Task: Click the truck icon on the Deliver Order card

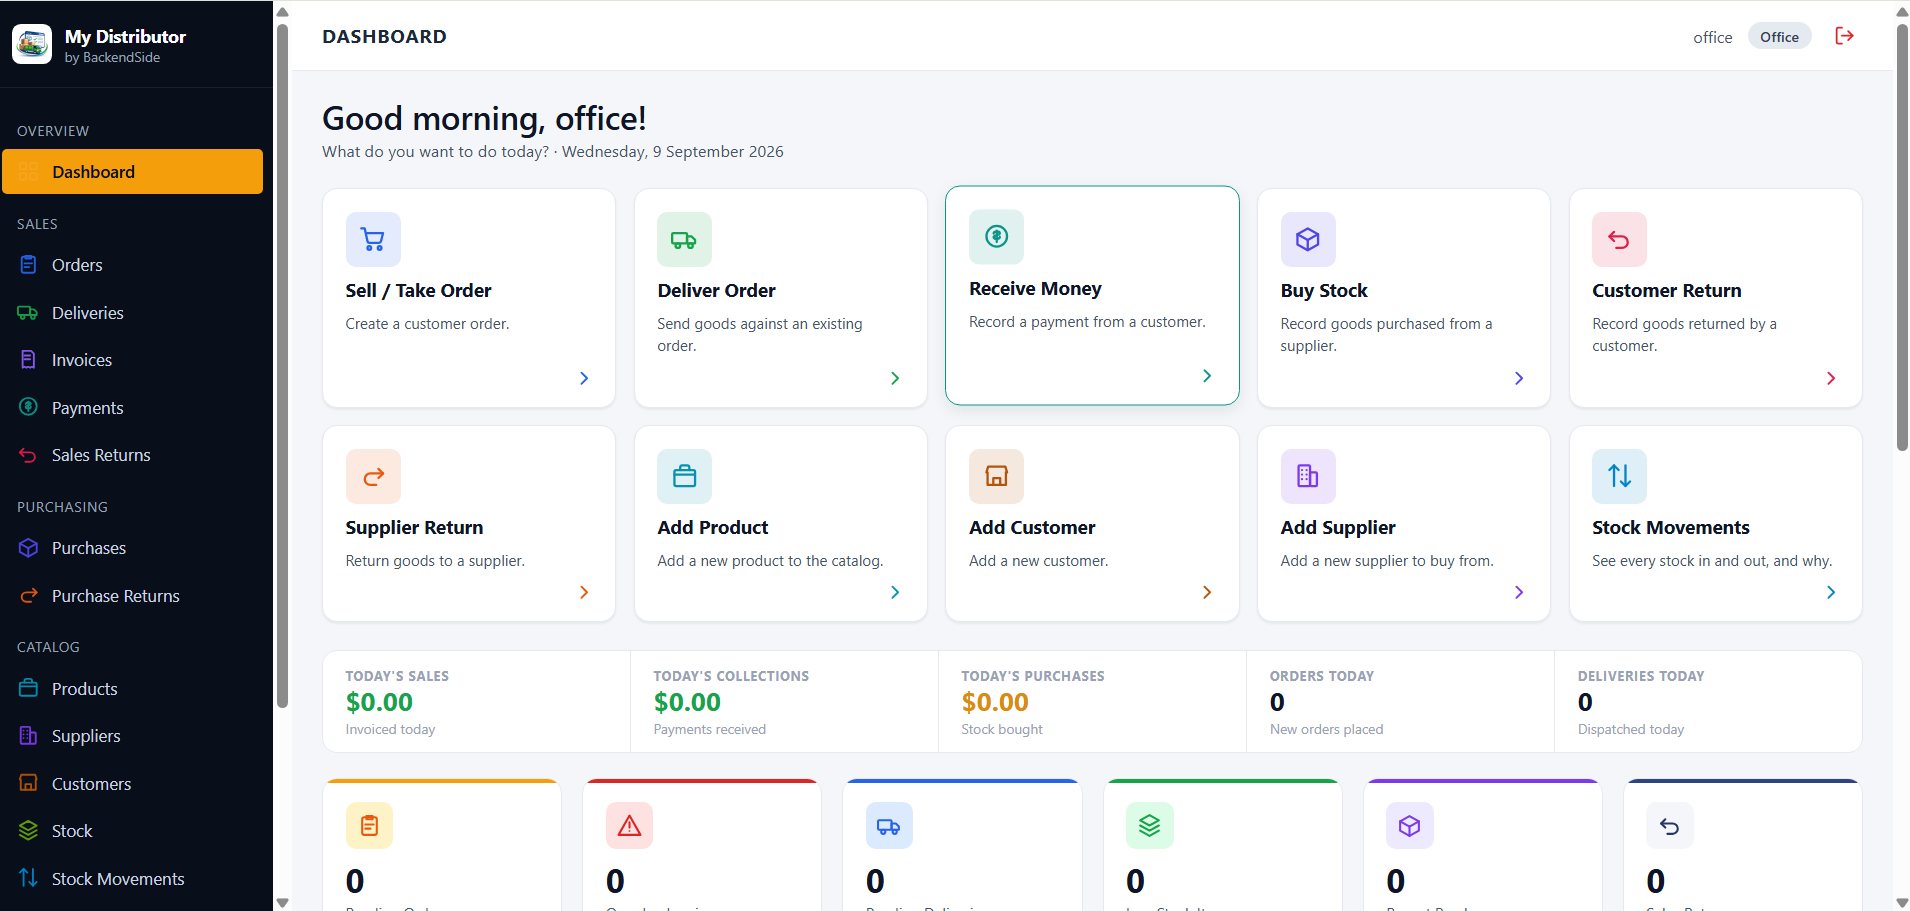Action: [x=684, y=239]
